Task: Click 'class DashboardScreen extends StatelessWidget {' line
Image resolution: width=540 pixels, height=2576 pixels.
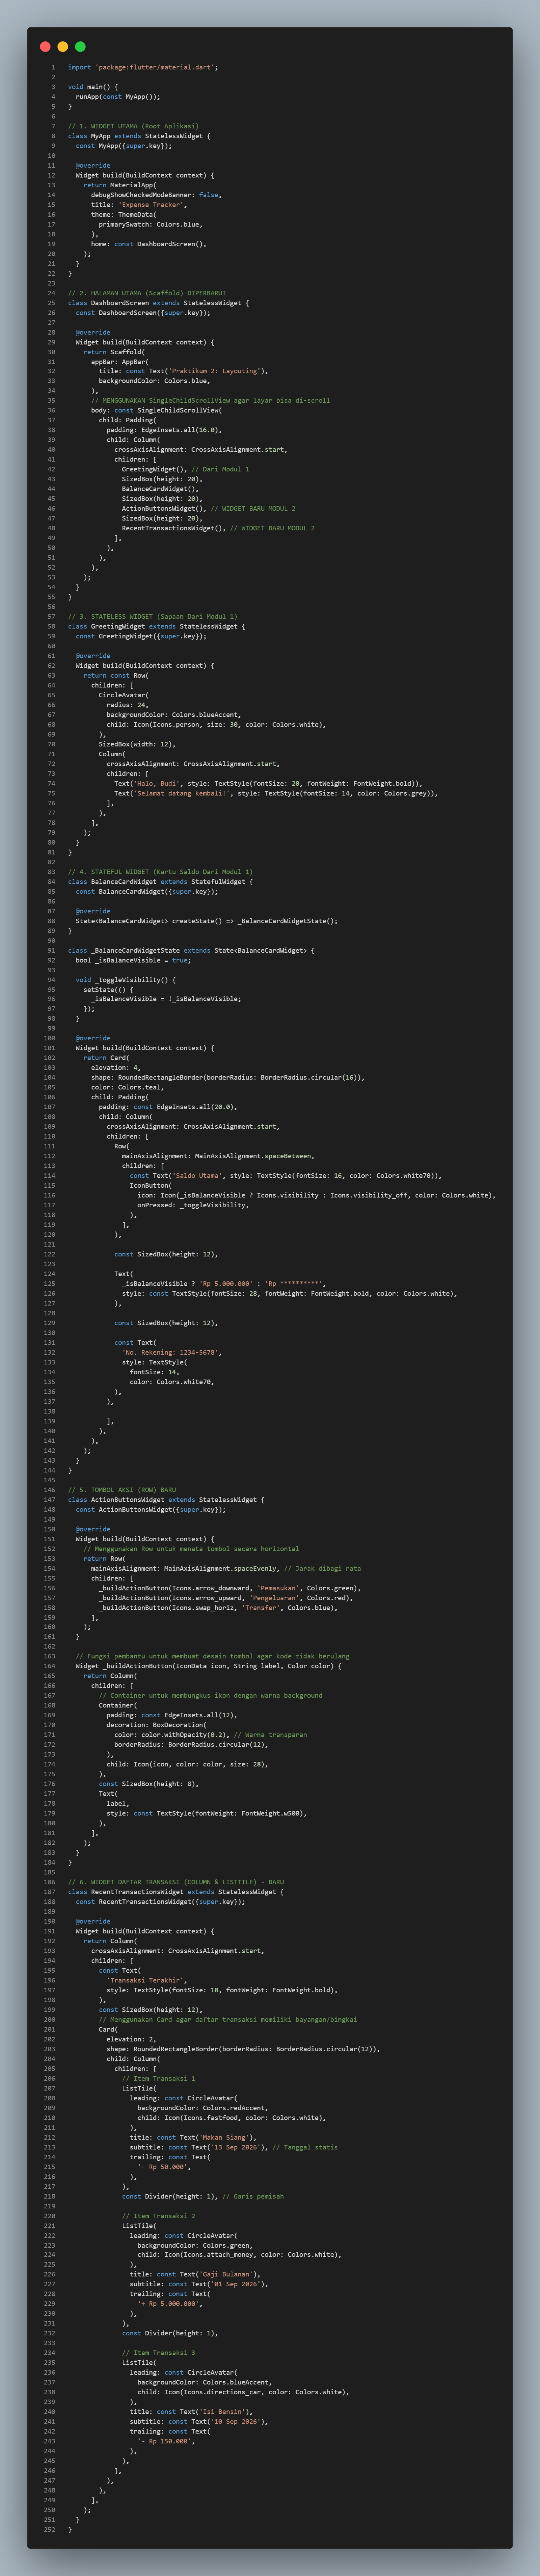Action: point(158,303)
